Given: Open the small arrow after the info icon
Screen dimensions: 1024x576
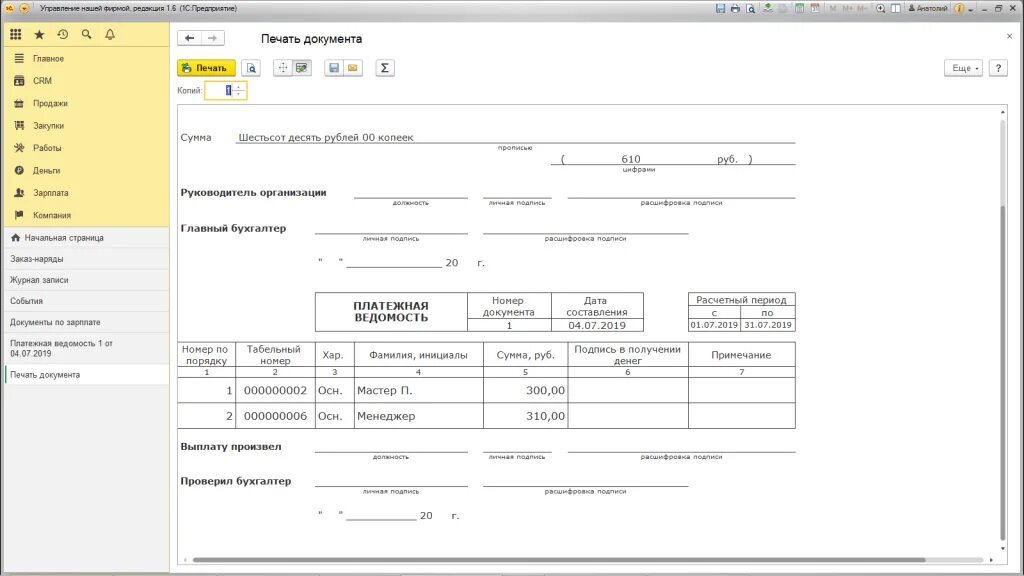Looking at the screenshot, I should coord(970,9).
